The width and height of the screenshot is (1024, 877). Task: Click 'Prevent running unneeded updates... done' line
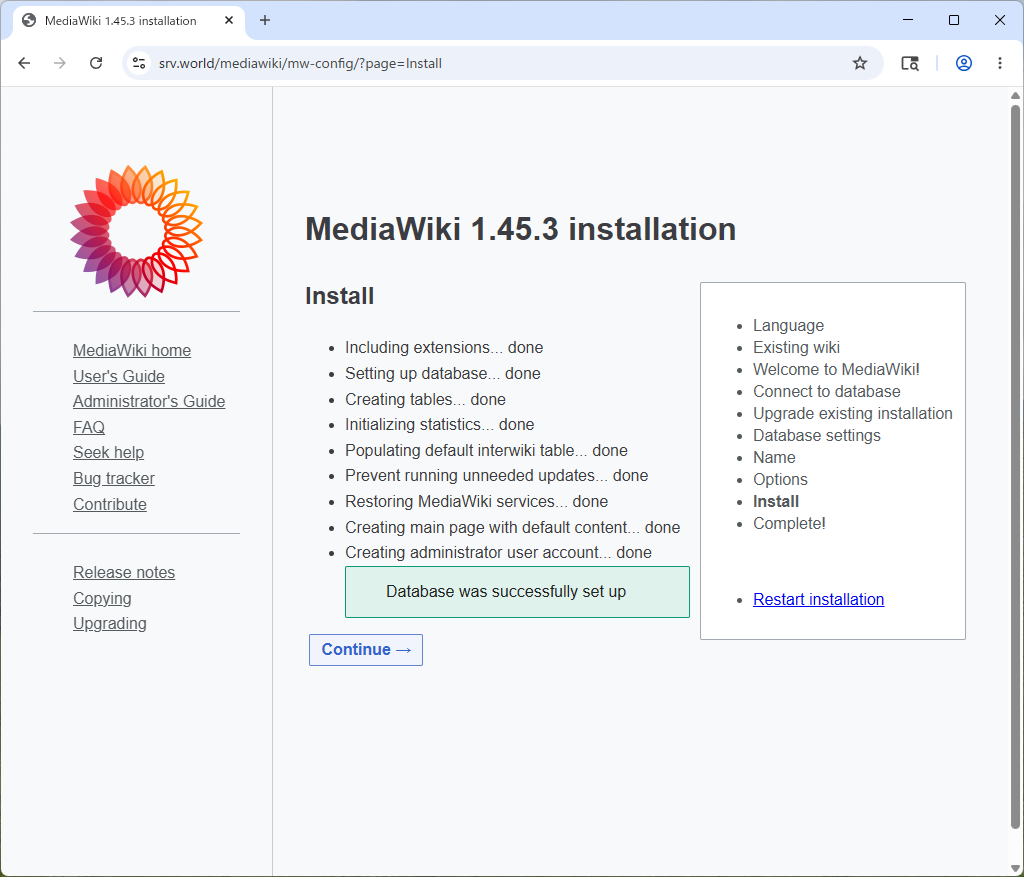(x=496, y=475)
